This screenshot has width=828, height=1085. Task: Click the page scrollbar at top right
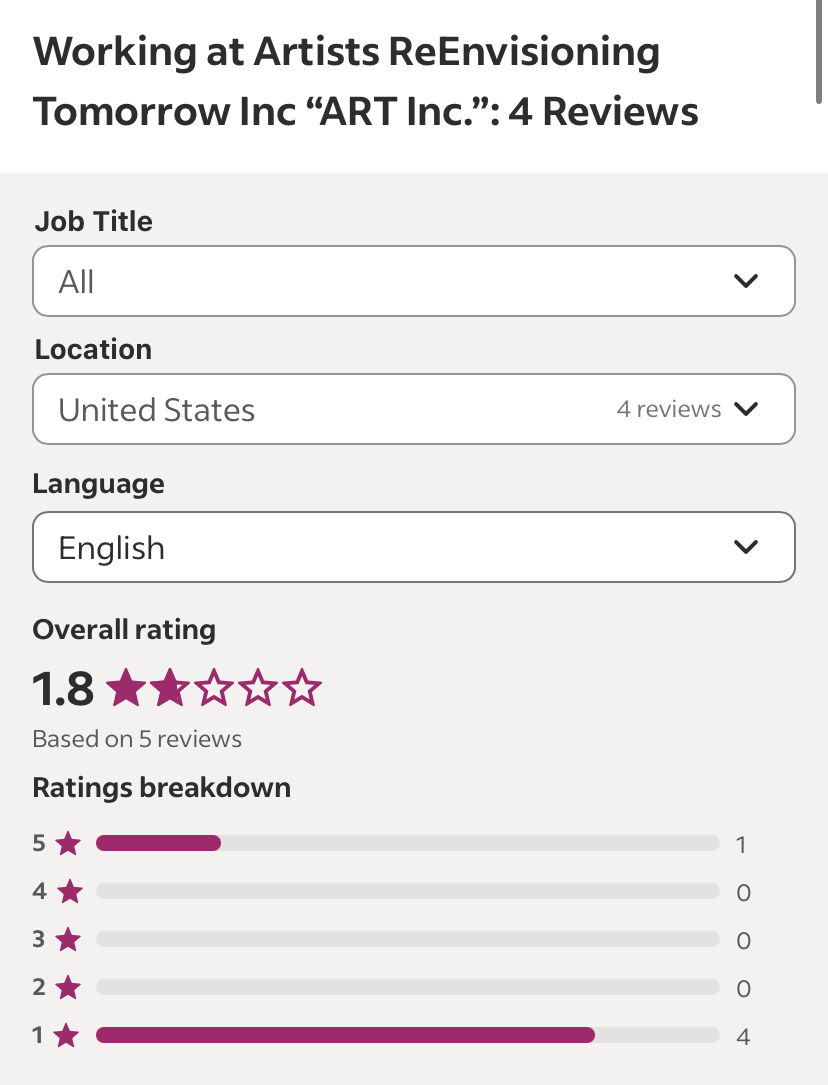point(820,52)
